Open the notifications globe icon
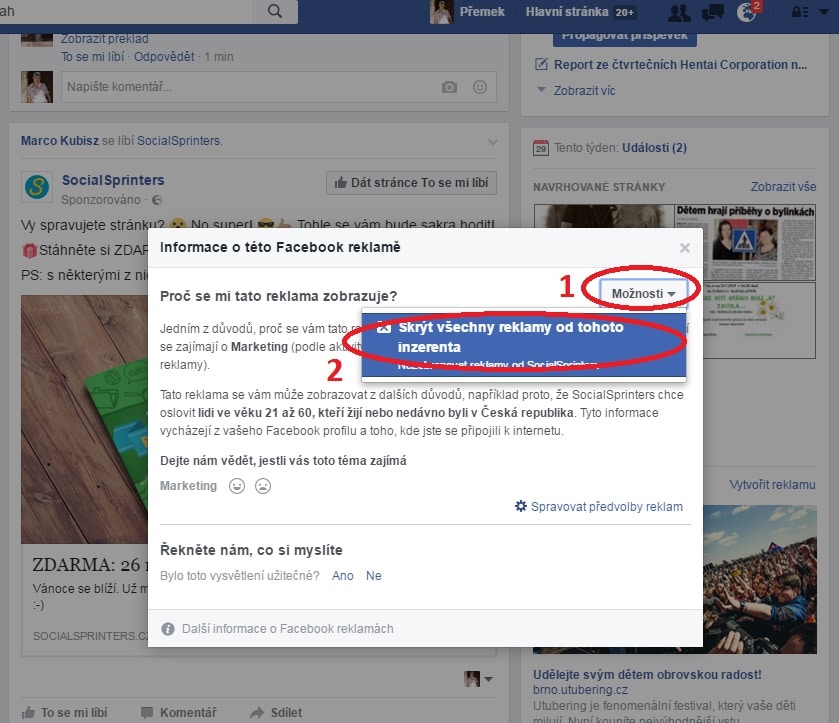This screenshot has height=723, width=839. tap(748, 12)
